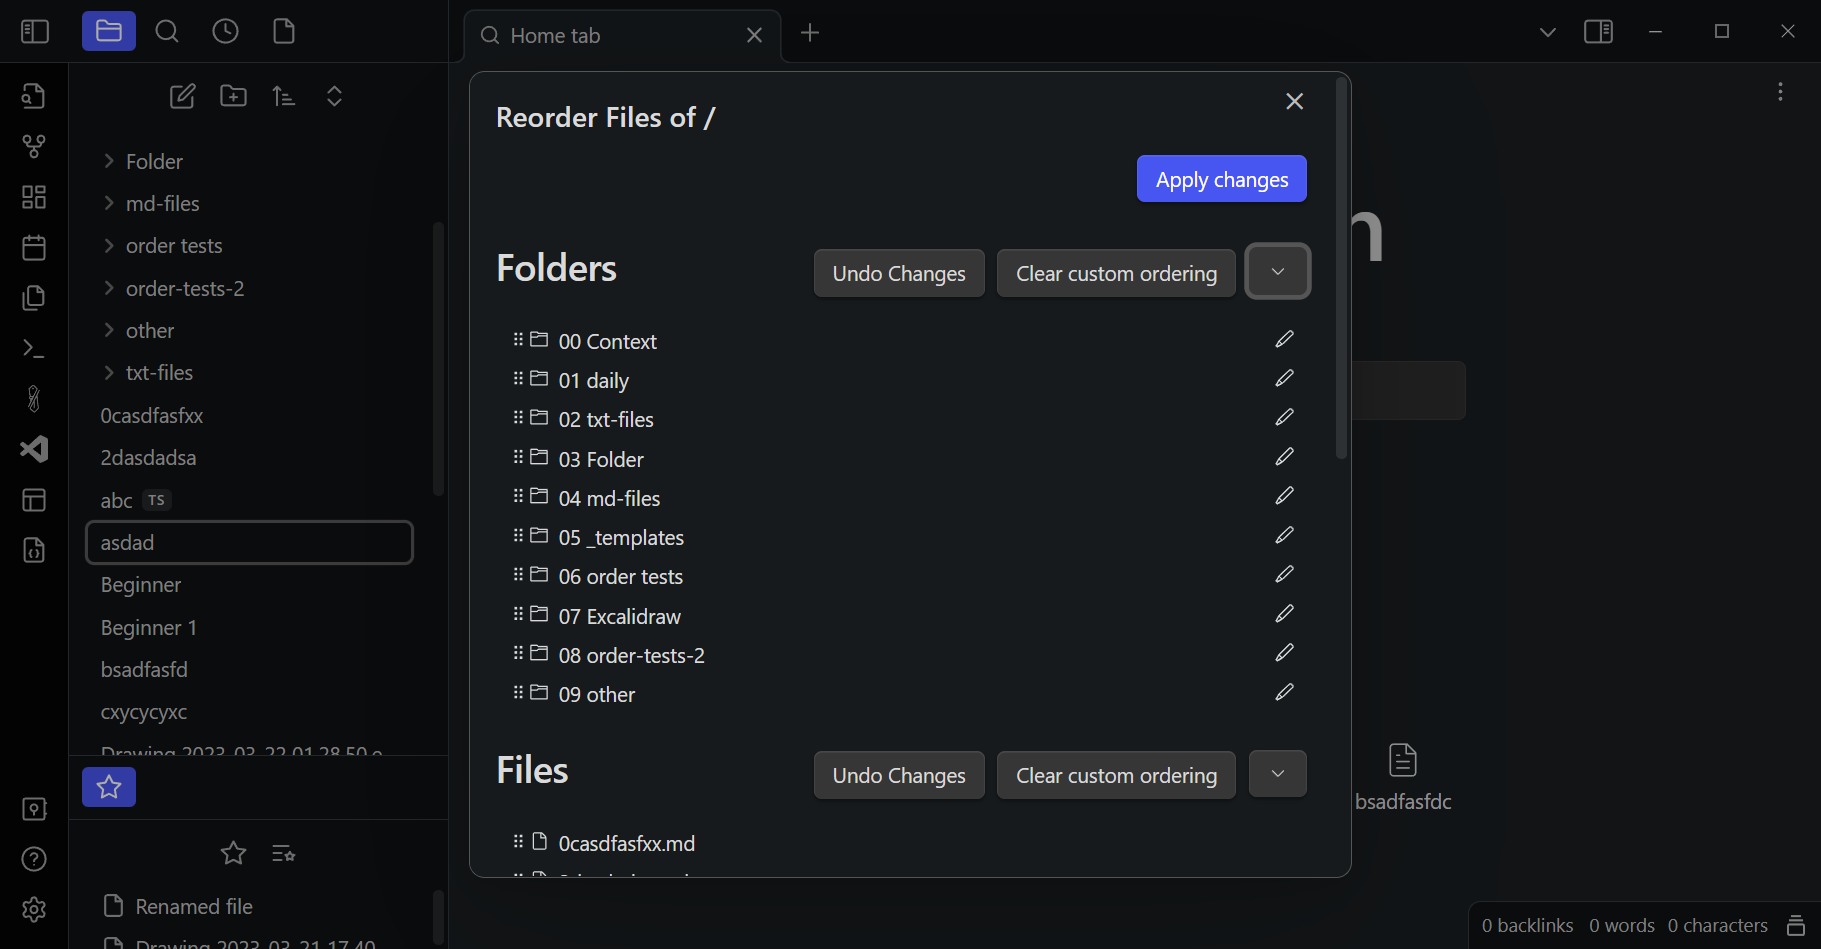Click Undo Changes for Files
This screenshot has height=949, width=1821.
coord(899,775)
